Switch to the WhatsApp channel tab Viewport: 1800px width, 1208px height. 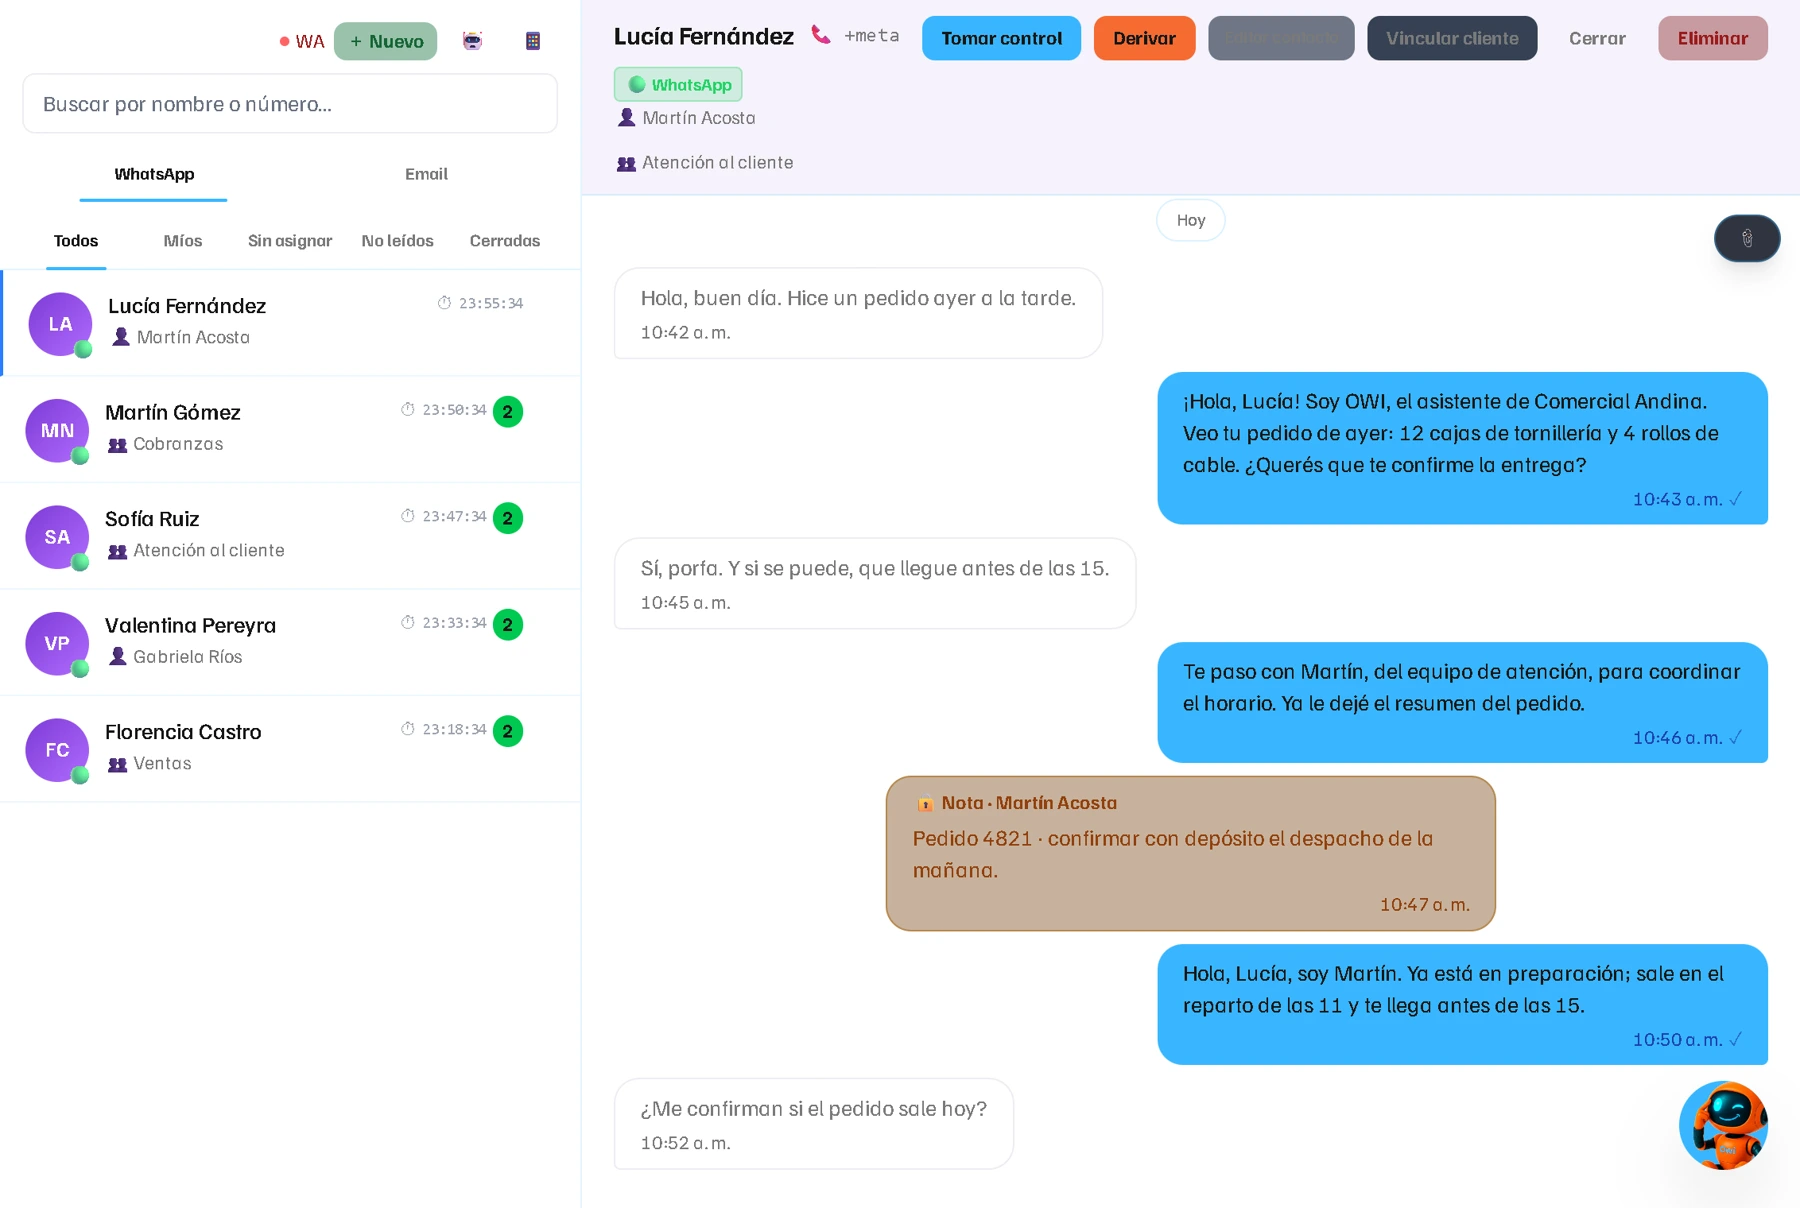[x=154, y=174]
